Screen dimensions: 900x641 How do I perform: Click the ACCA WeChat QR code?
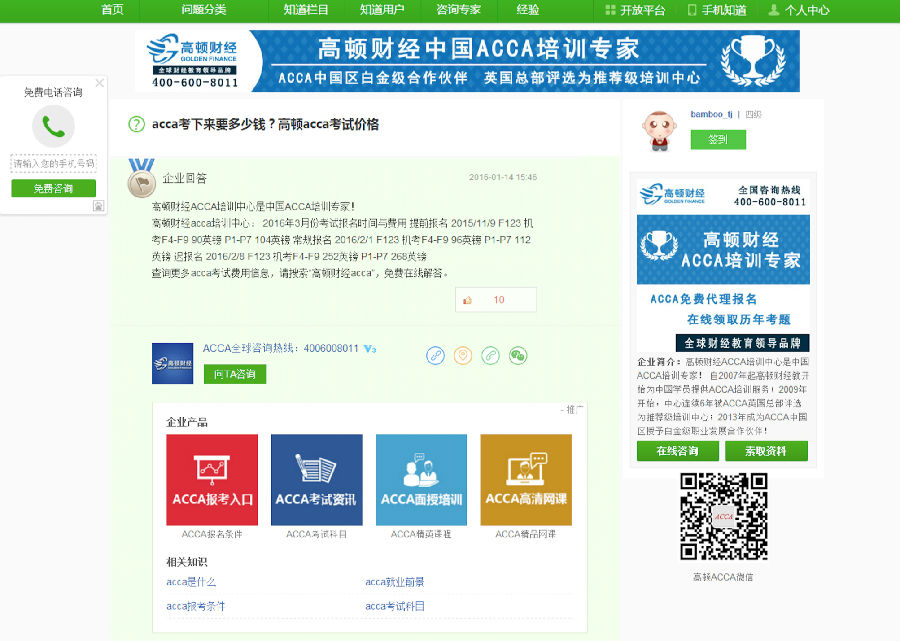pyautogui.click(x=724, y=516)
